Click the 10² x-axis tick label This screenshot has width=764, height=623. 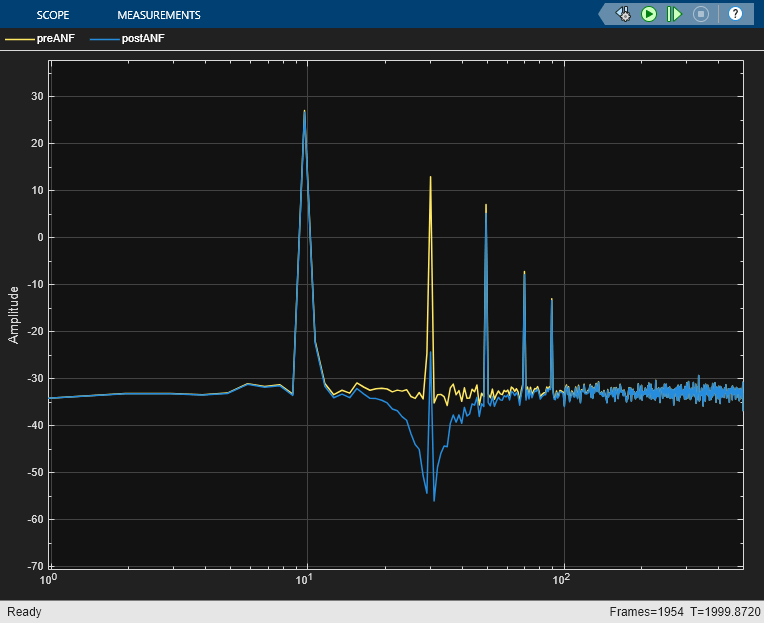click(x=564, y=579)
